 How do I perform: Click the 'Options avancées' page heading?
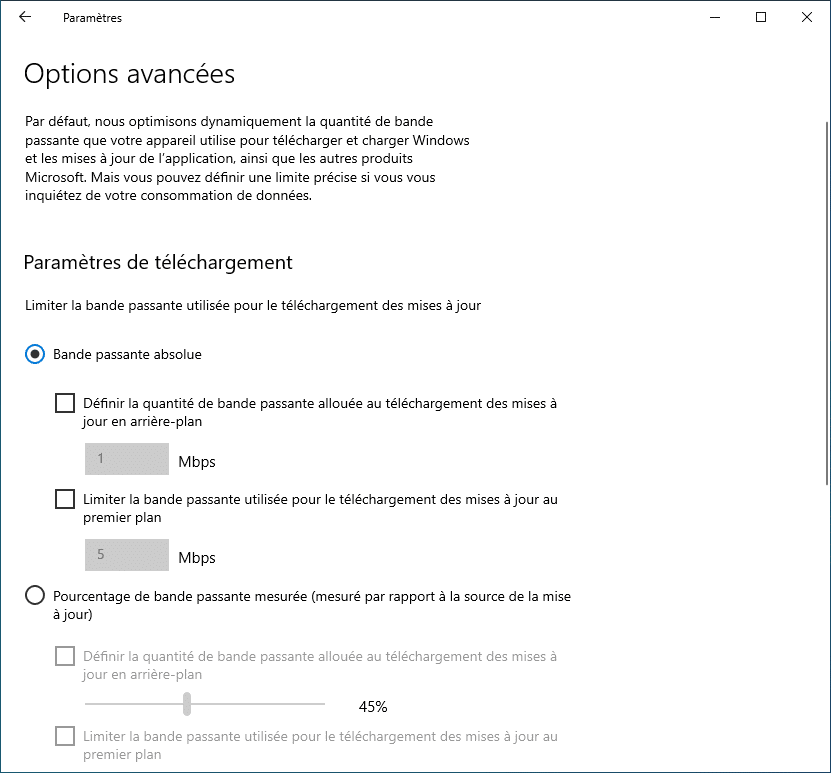(129, 74)
